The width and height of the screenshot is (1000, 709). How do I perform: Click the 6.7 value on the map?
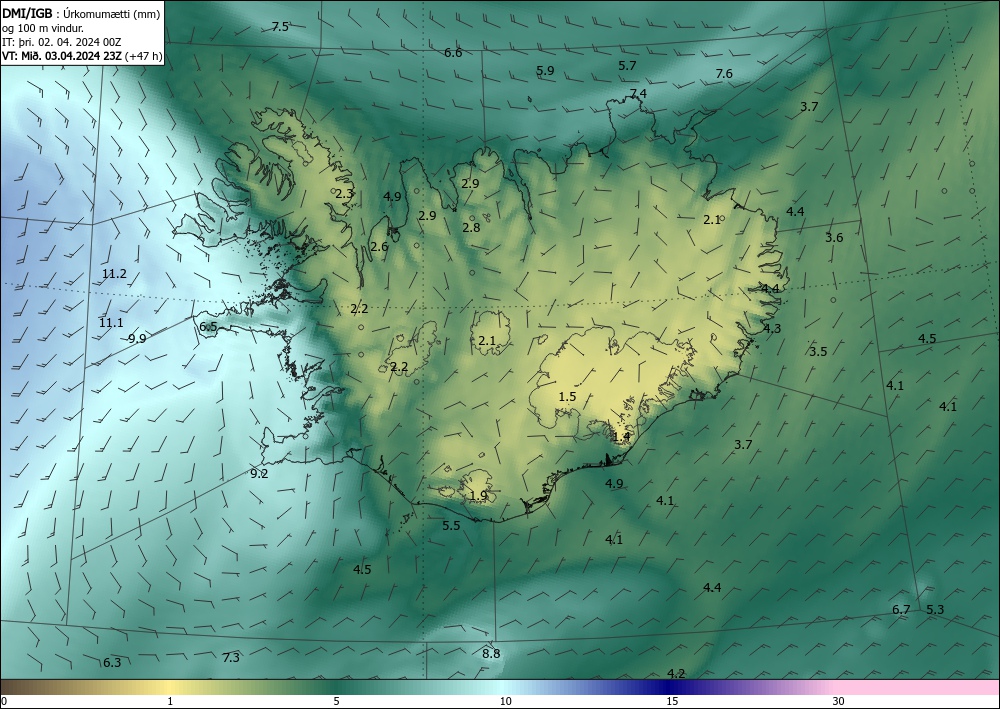pos(901,610)
